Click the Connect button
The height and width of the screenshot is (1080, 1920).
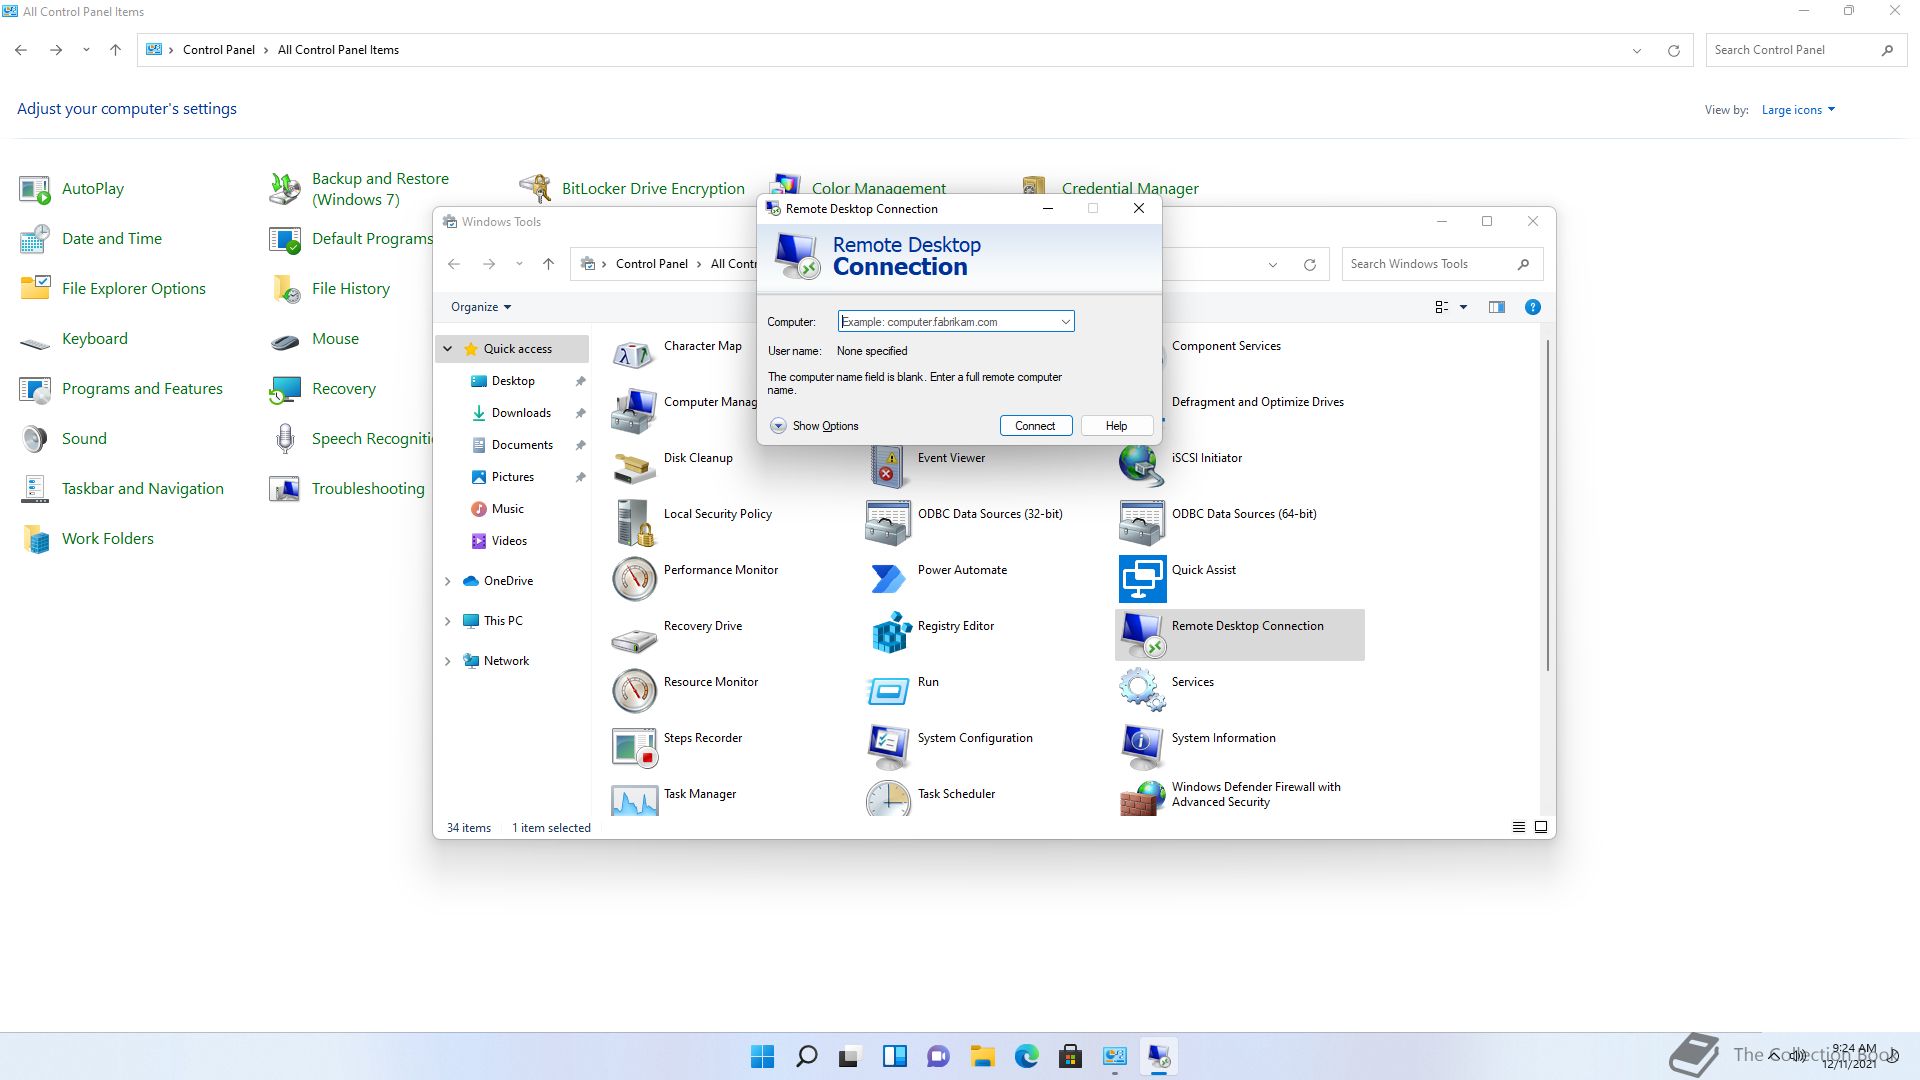pos(1035,426)
